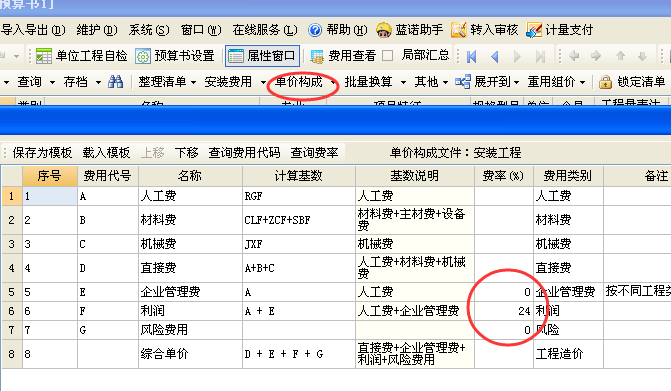Screen dimensions: 671x391
Task: Select the 利润 rate cell showing 24
Action: click(x=504, y=311)
